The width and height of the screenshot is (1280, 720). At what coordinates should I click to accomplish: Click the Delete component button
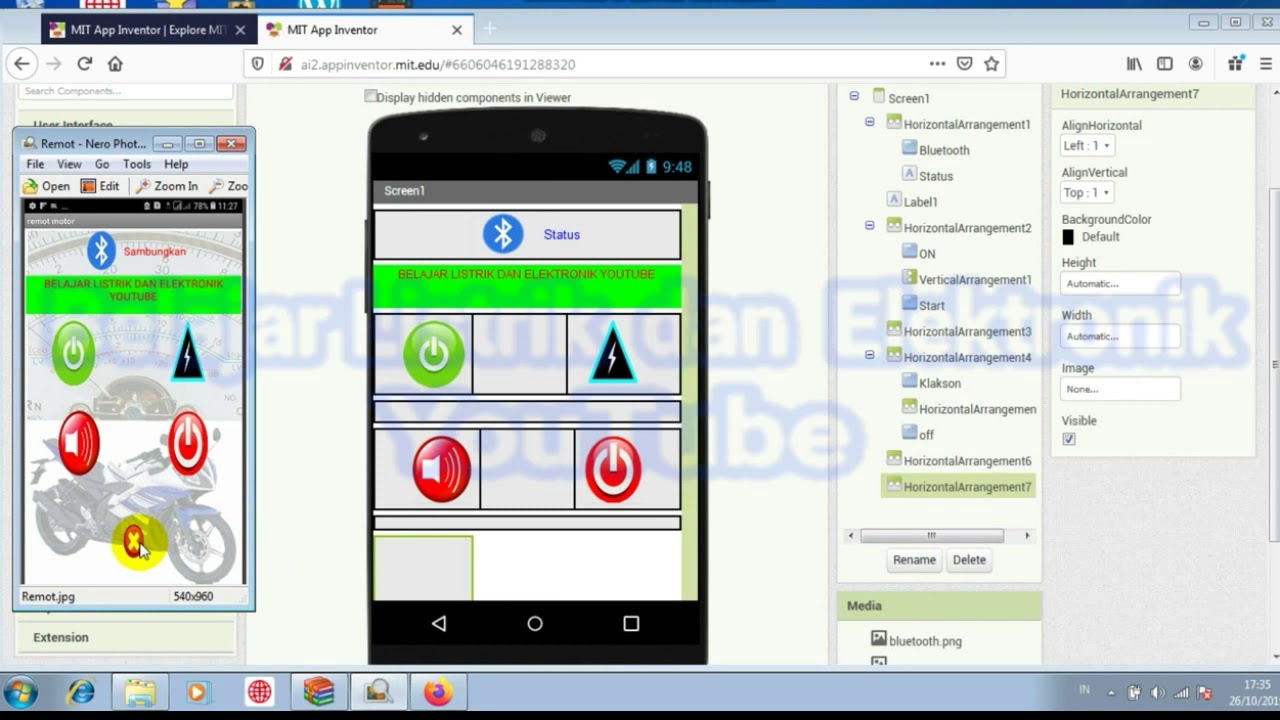click(969, 560)
